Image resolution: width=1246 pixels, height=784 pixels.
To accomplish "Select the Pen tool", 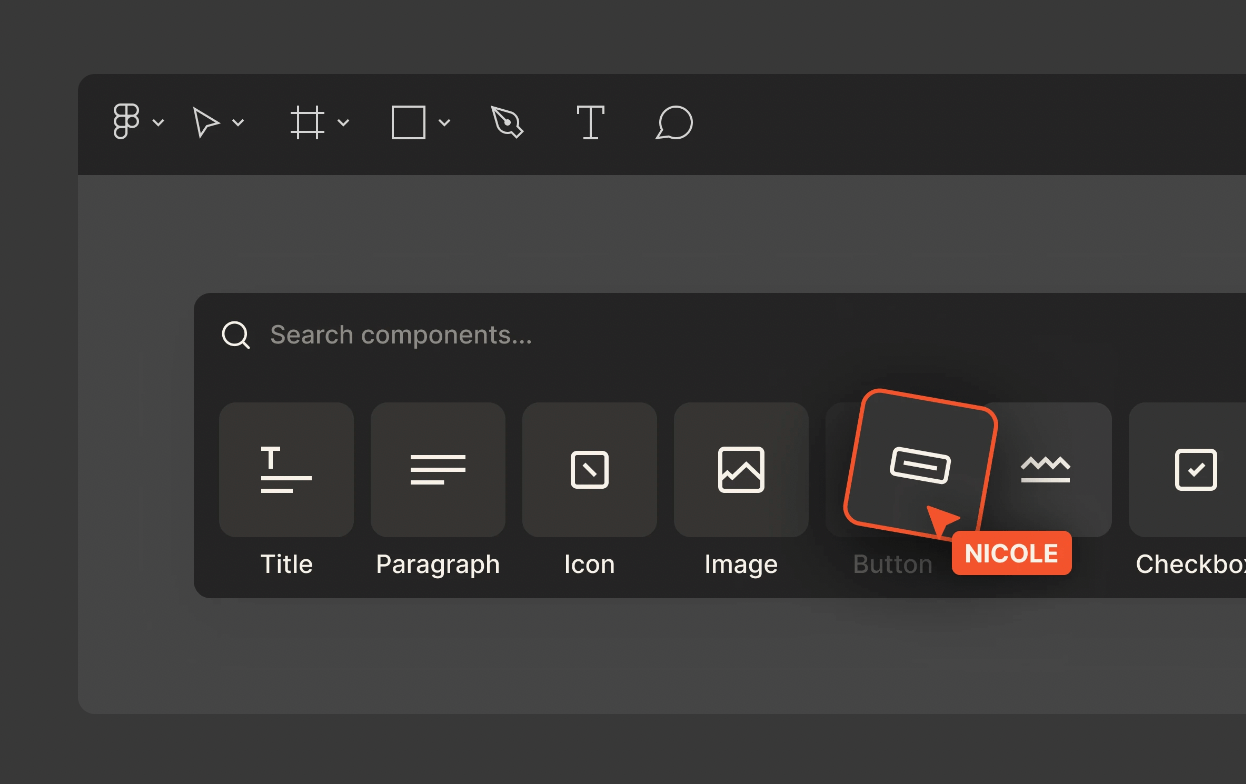I will click(x=508, y=123).
